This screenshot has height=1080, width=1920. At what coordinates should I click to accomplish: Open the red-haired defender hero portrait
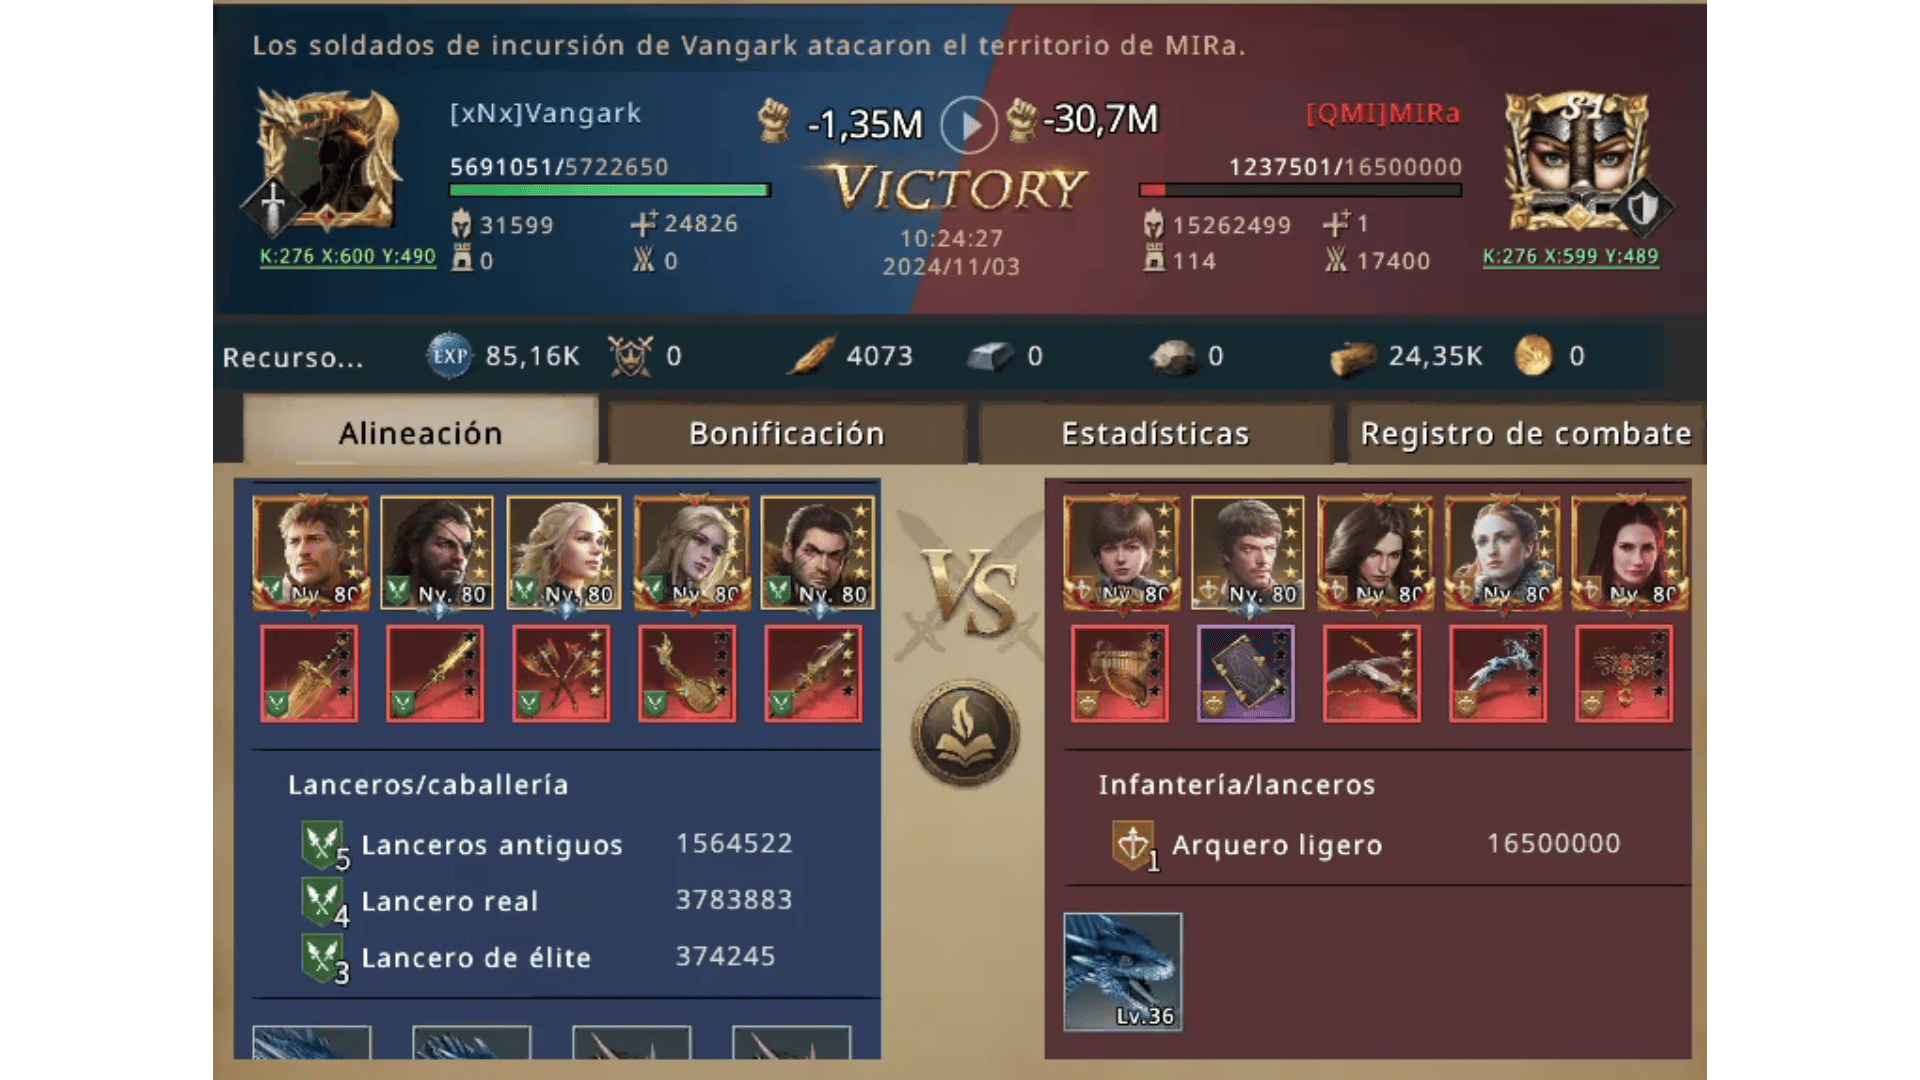click(x=1629, y=553)
